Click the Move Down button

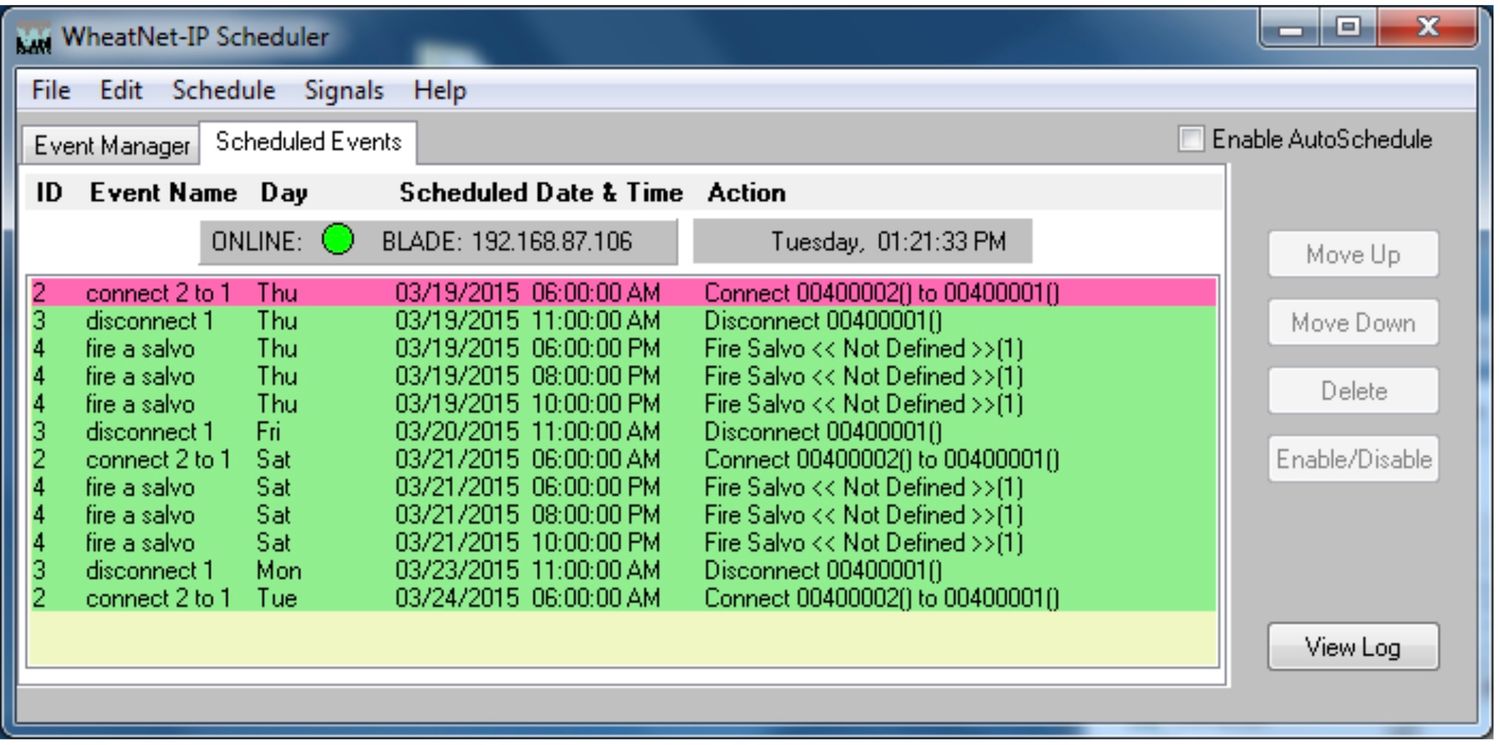1353,322
